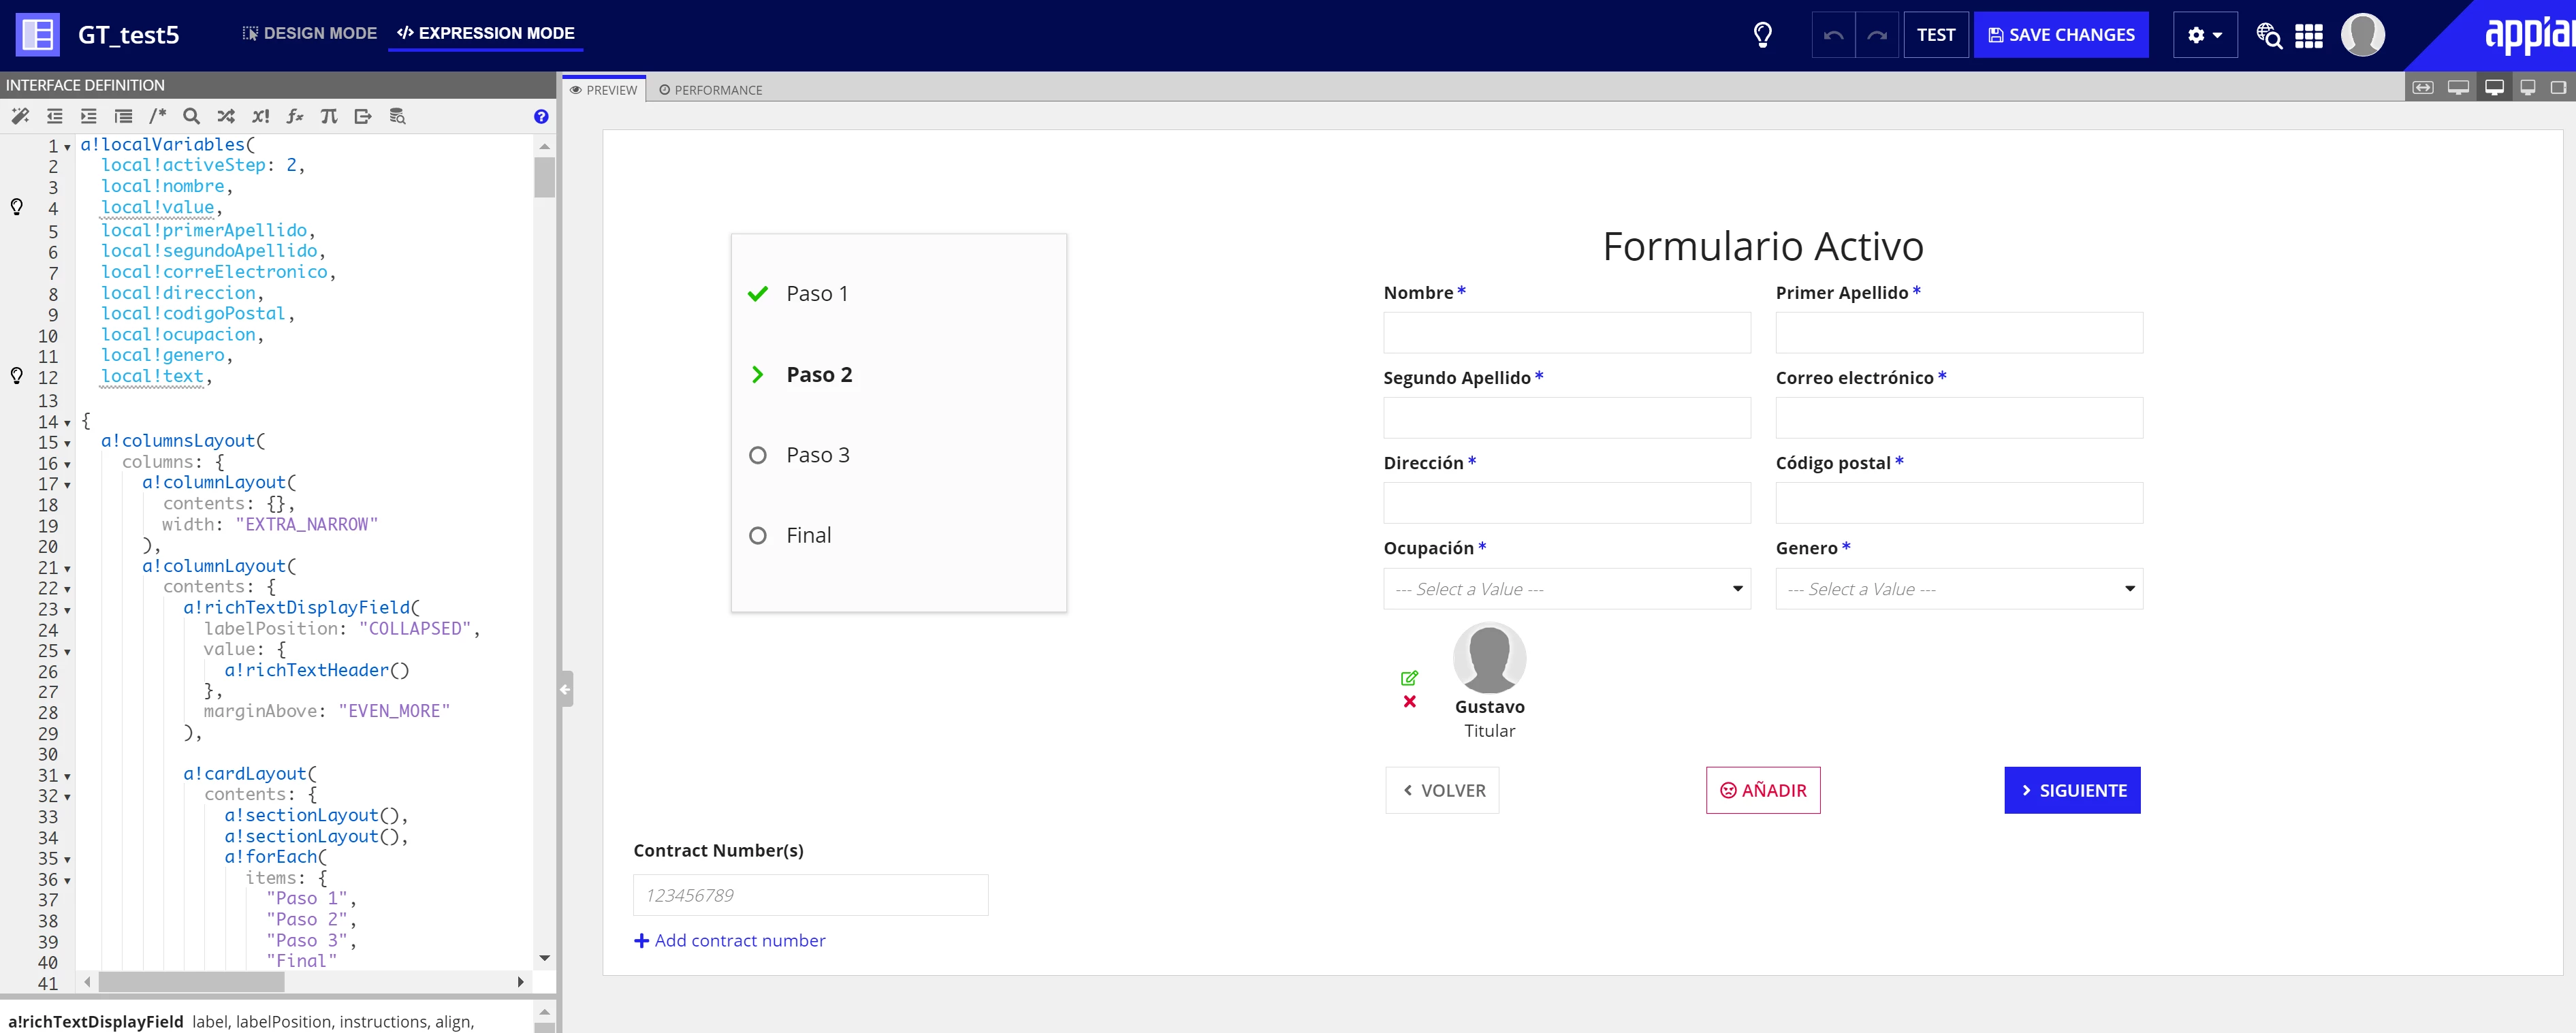Viewport: 2576px width, 1033px height.
Task: Open the Preview tab
Action: 604,90
